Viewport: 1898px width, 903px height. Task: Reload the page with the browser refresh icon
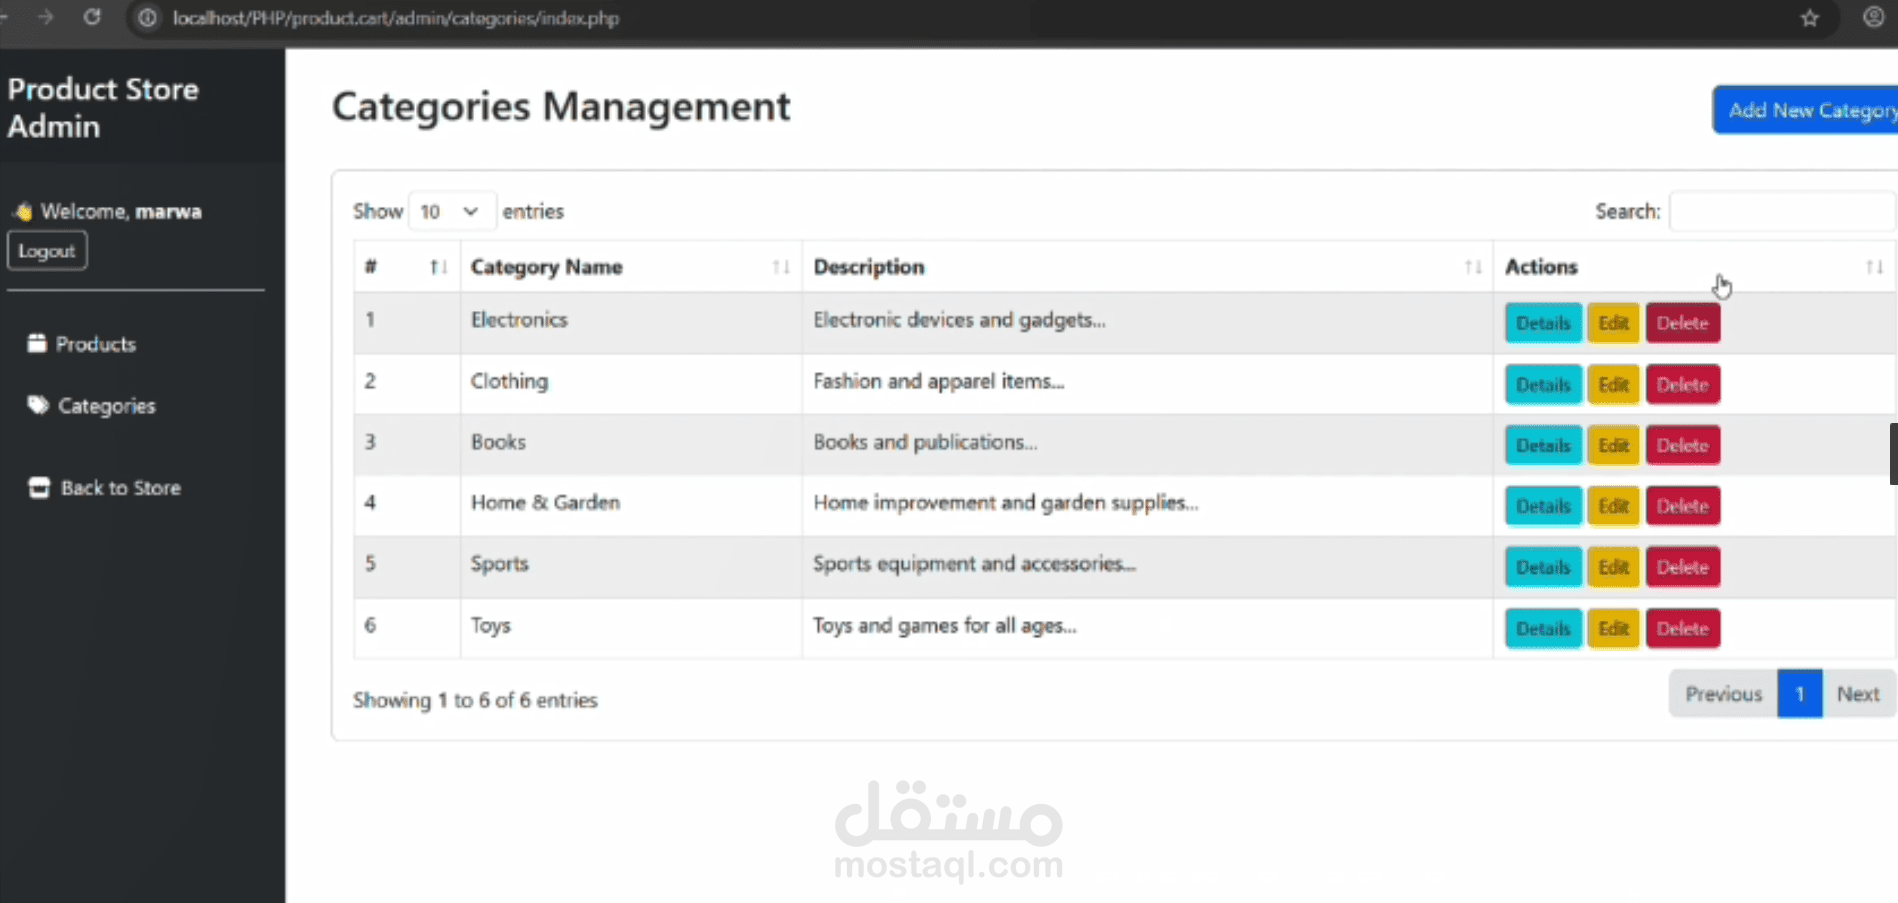click(92, 17)
